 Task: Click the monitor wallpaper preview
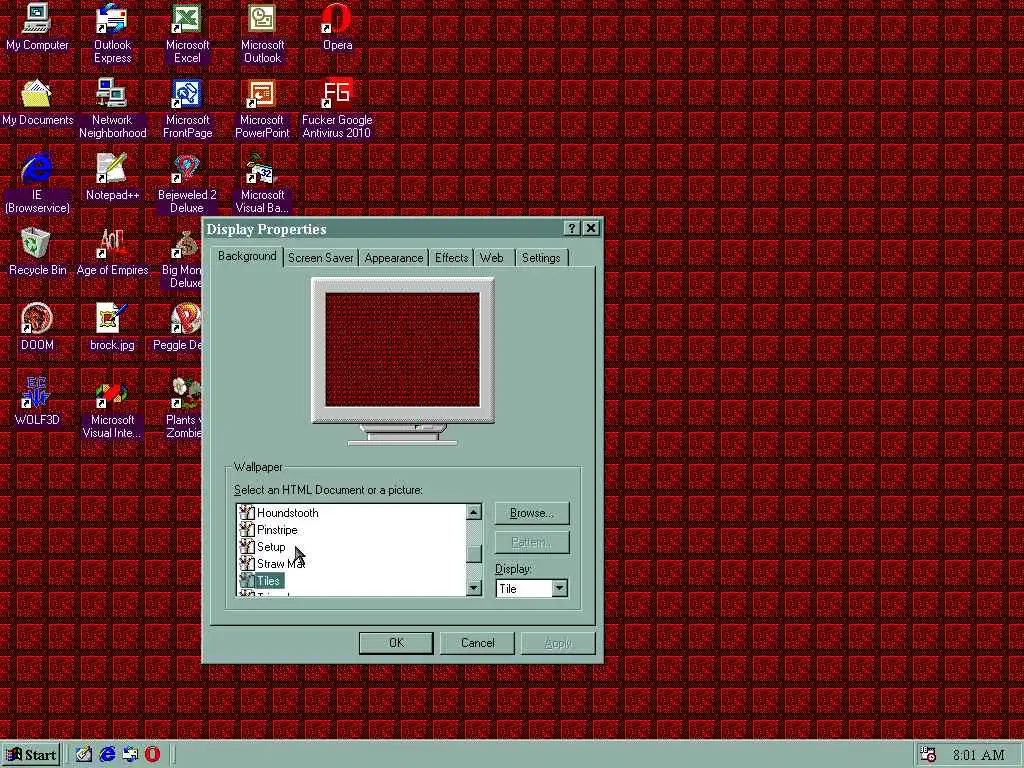coord(402,349)
